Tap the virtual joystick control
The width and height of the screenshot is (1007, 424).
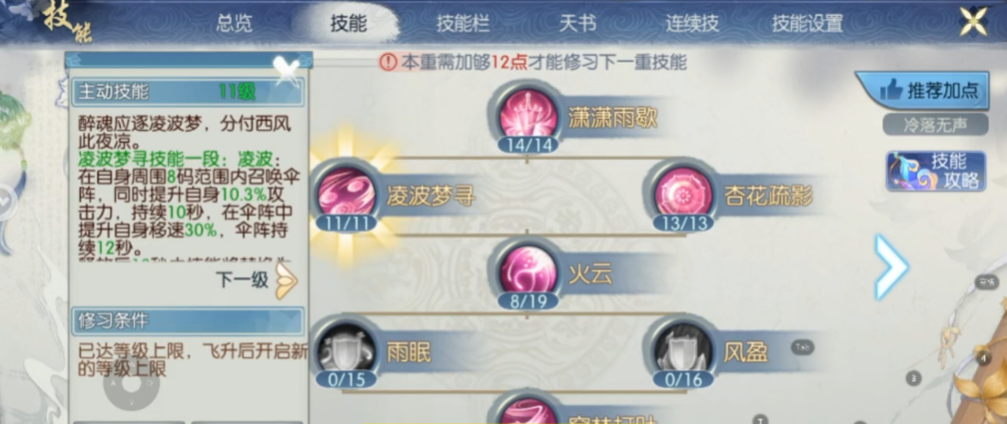pyautogui.click(x=132, y=386)
